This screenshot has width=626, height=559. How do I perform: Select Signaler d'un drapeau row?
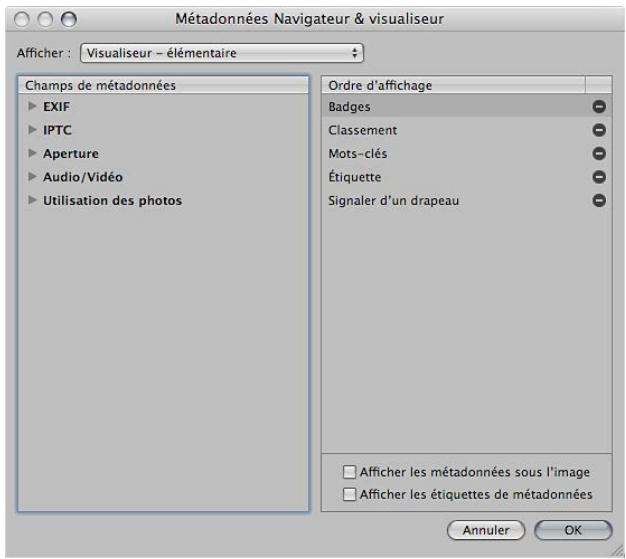pyautogui.click(x=466, y=200)
